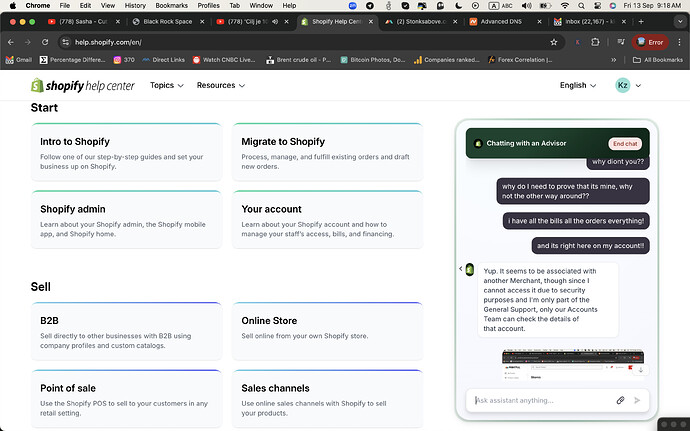Open the Bookmarks menu
690x431 pixels.
click(172, 6)
